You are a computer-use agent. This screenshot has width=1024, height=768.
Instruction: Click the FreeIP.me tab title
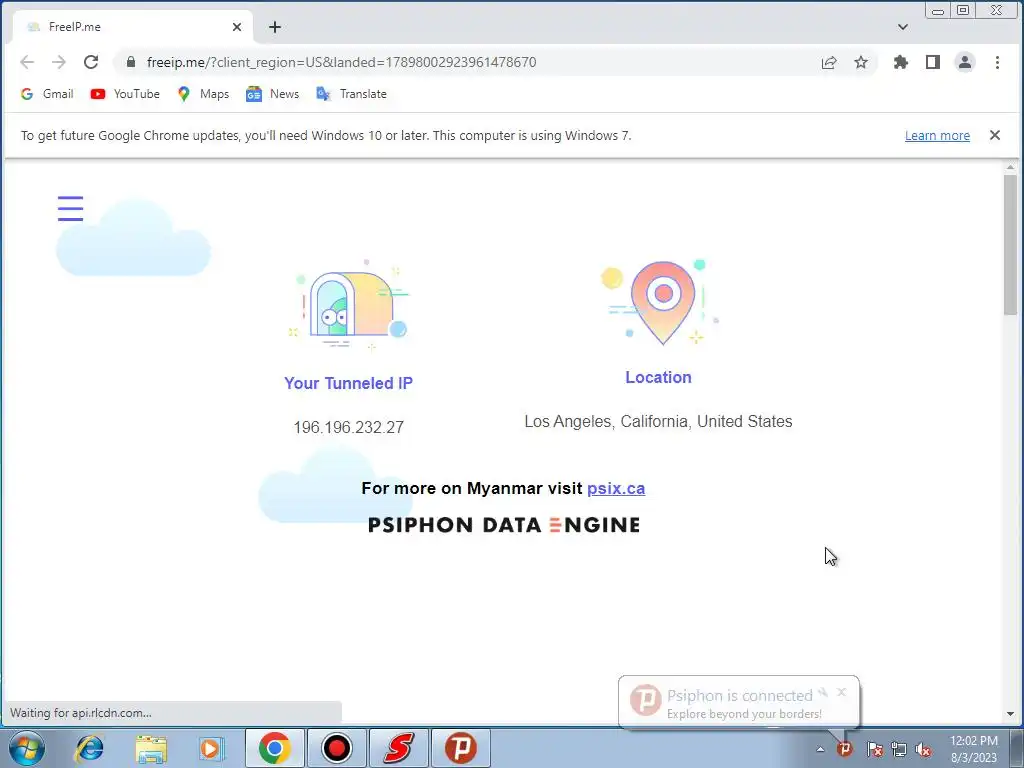74,27
